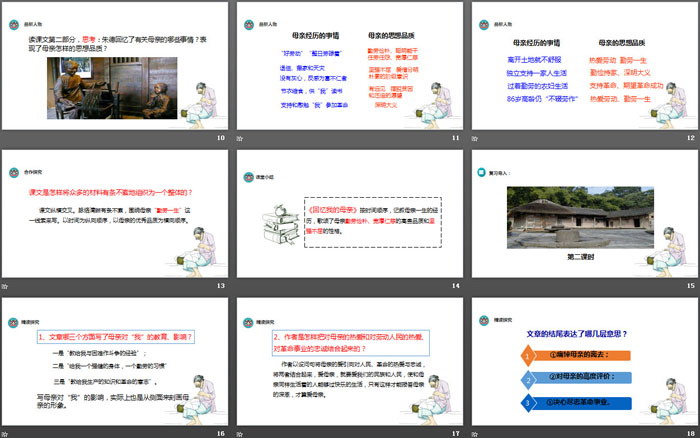
Task: Select slide 18 thumbnail with three numbered bars
Action: click(x=586, y=359)
